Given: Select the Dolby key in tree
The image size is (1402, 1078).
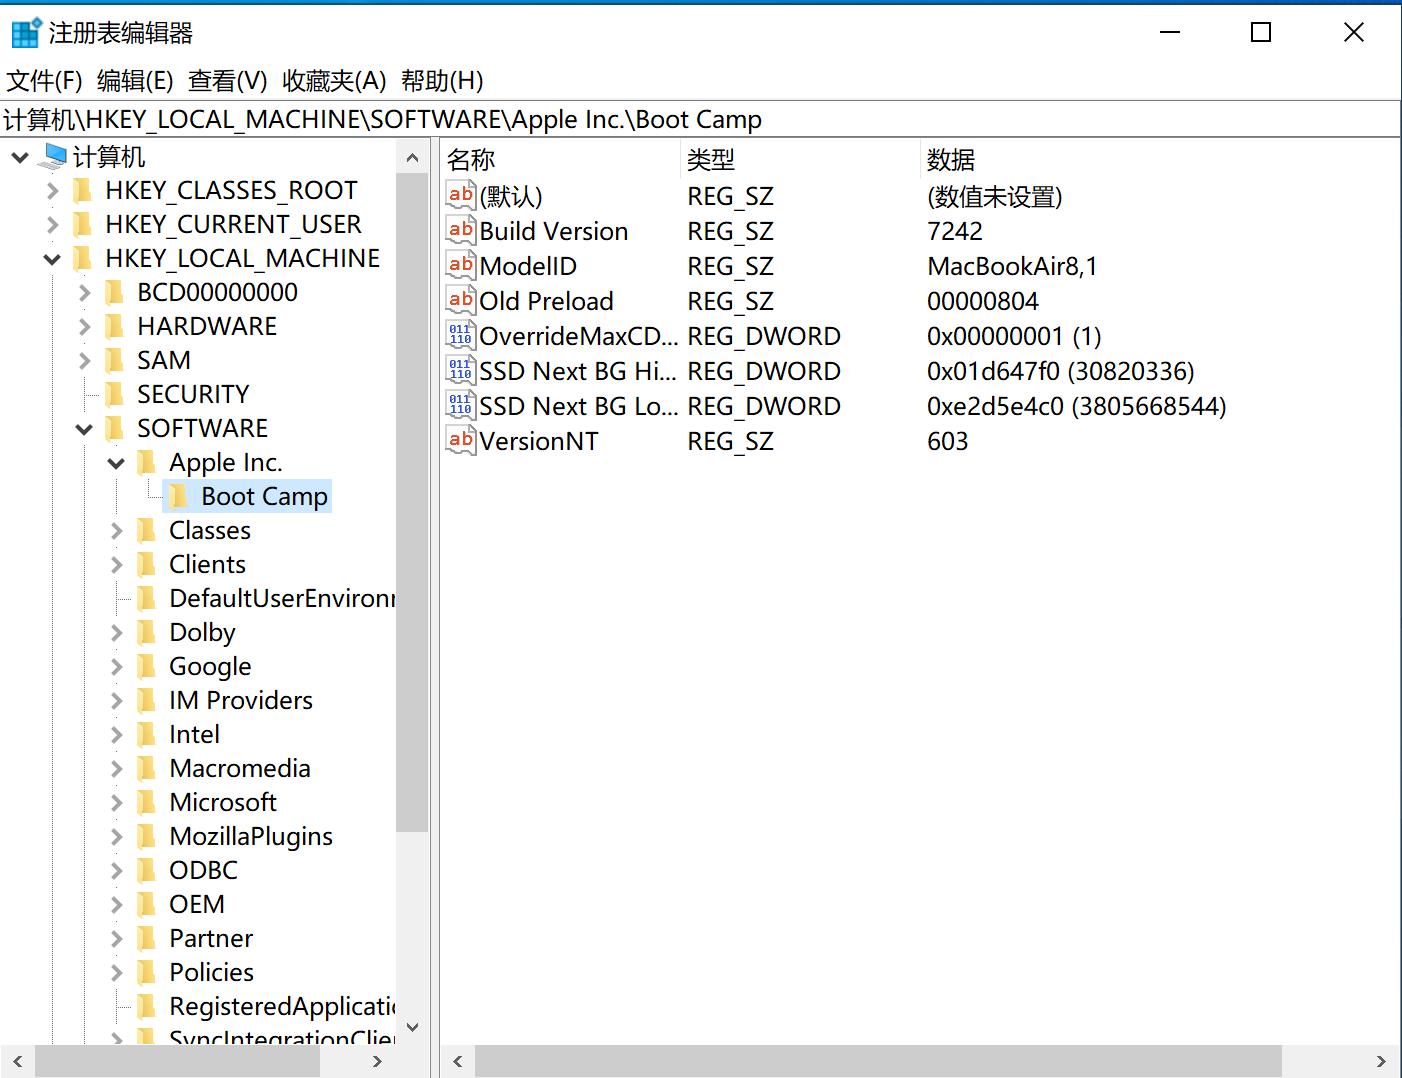Looking at the screenshot, I should [202, 632].
